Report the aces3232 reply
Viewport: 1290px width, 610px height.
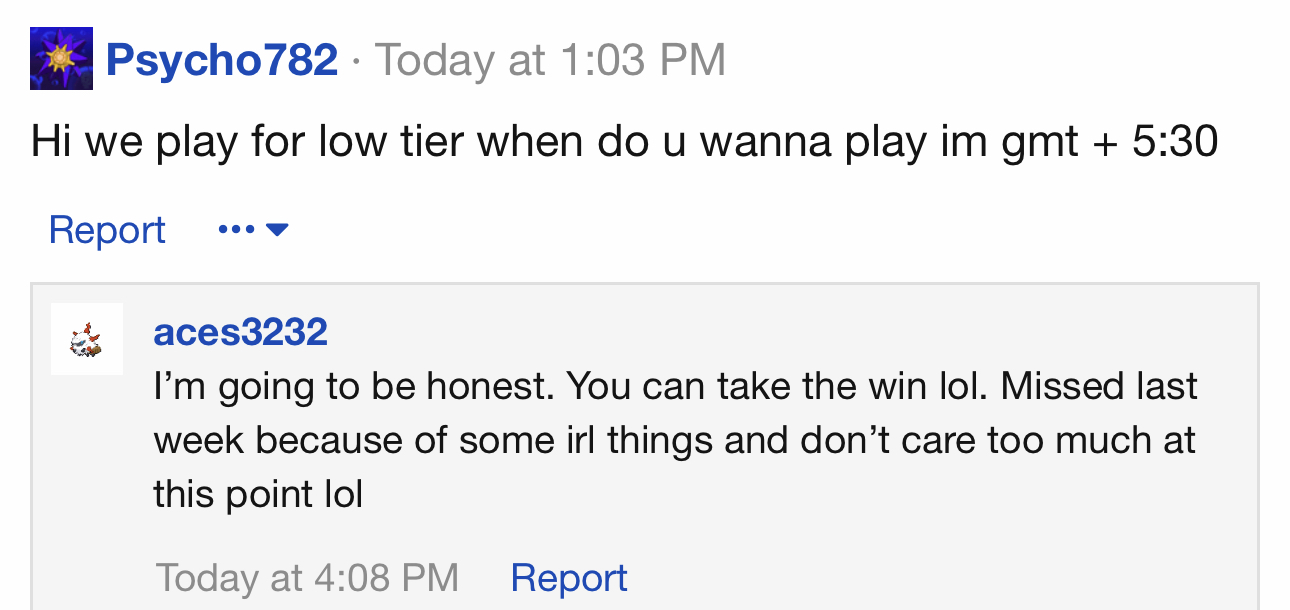point(569,577)
